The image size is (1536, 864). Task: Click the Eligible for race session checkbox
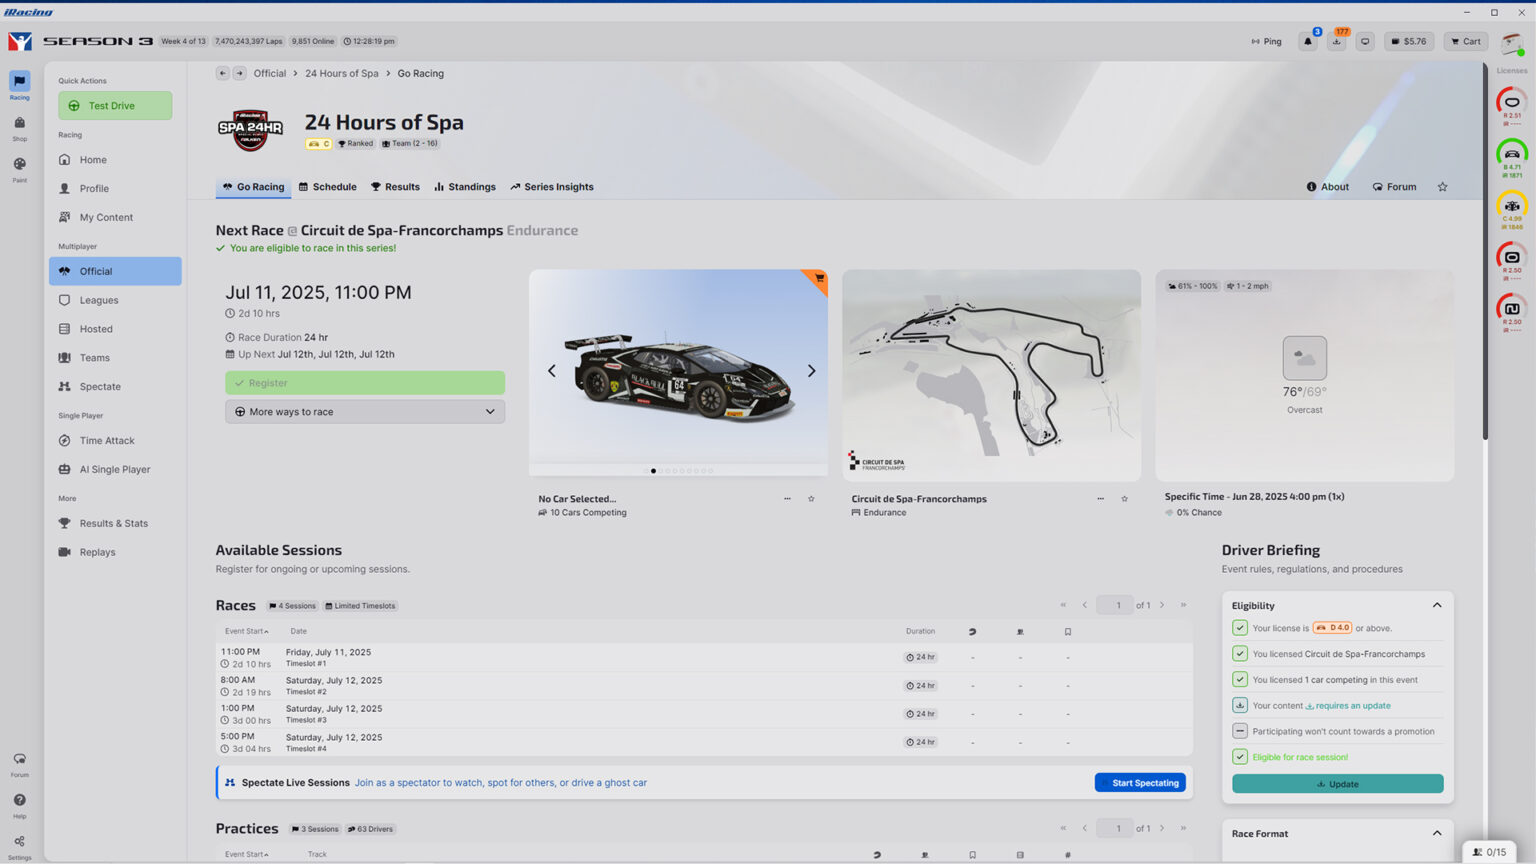pyautogui.click(x=1240, y=757)
